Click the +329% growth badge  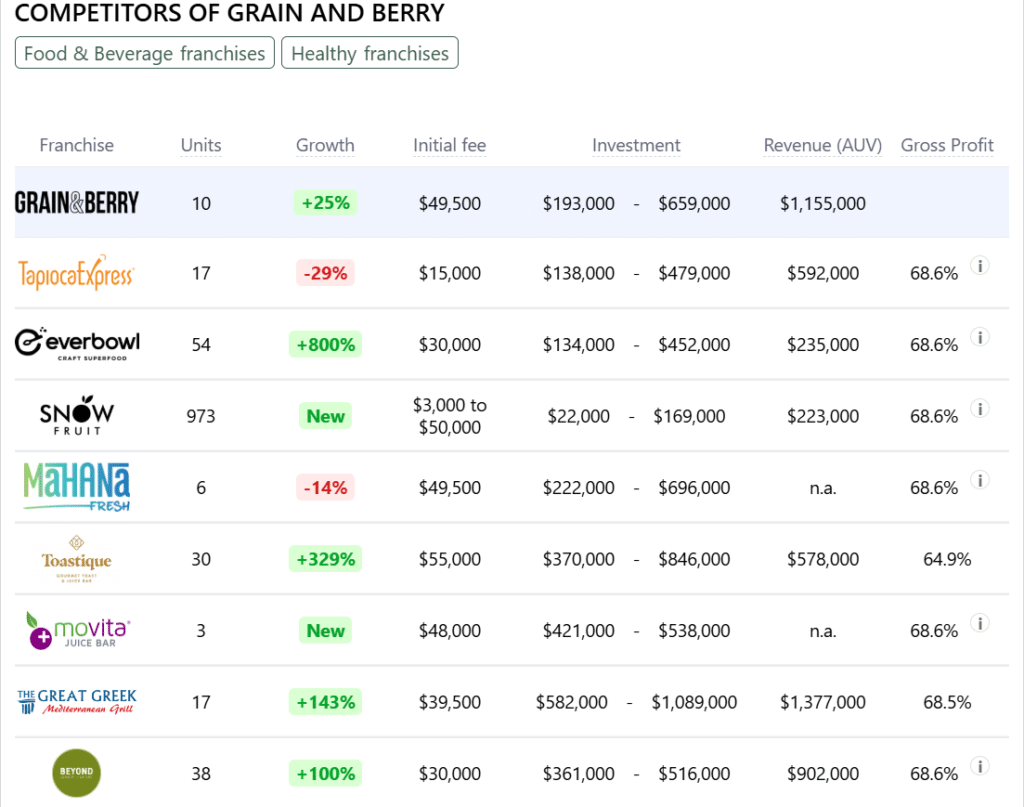325,559
